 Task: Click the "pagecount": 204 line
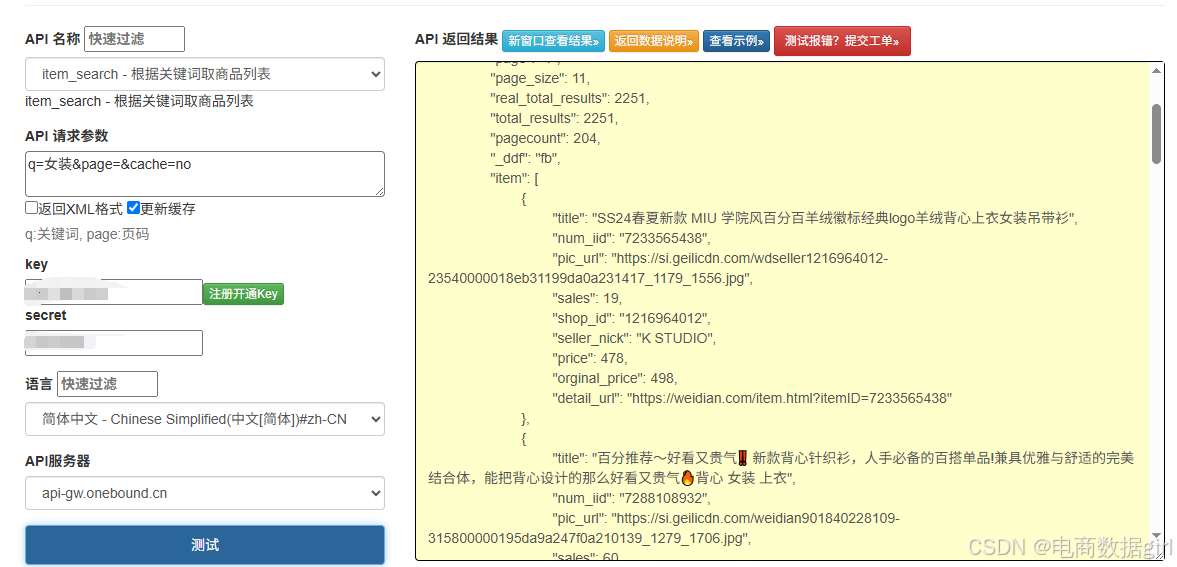tap(544, 138)
